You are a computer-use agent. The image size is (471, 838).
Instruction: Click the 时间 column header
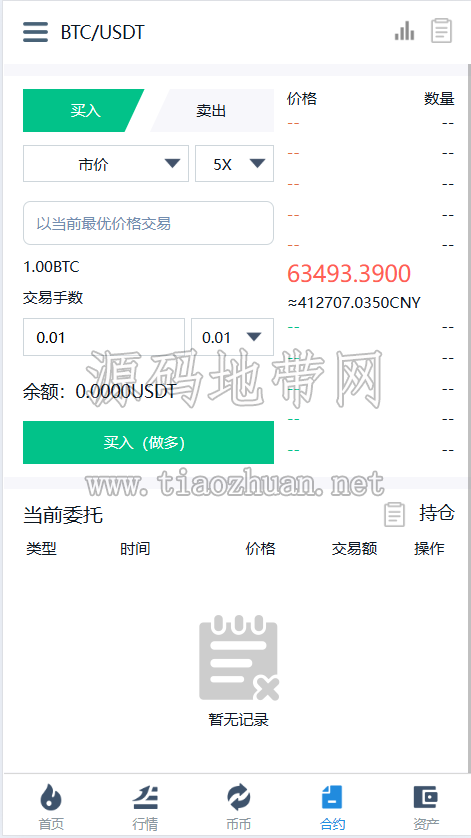click(135, 548)
